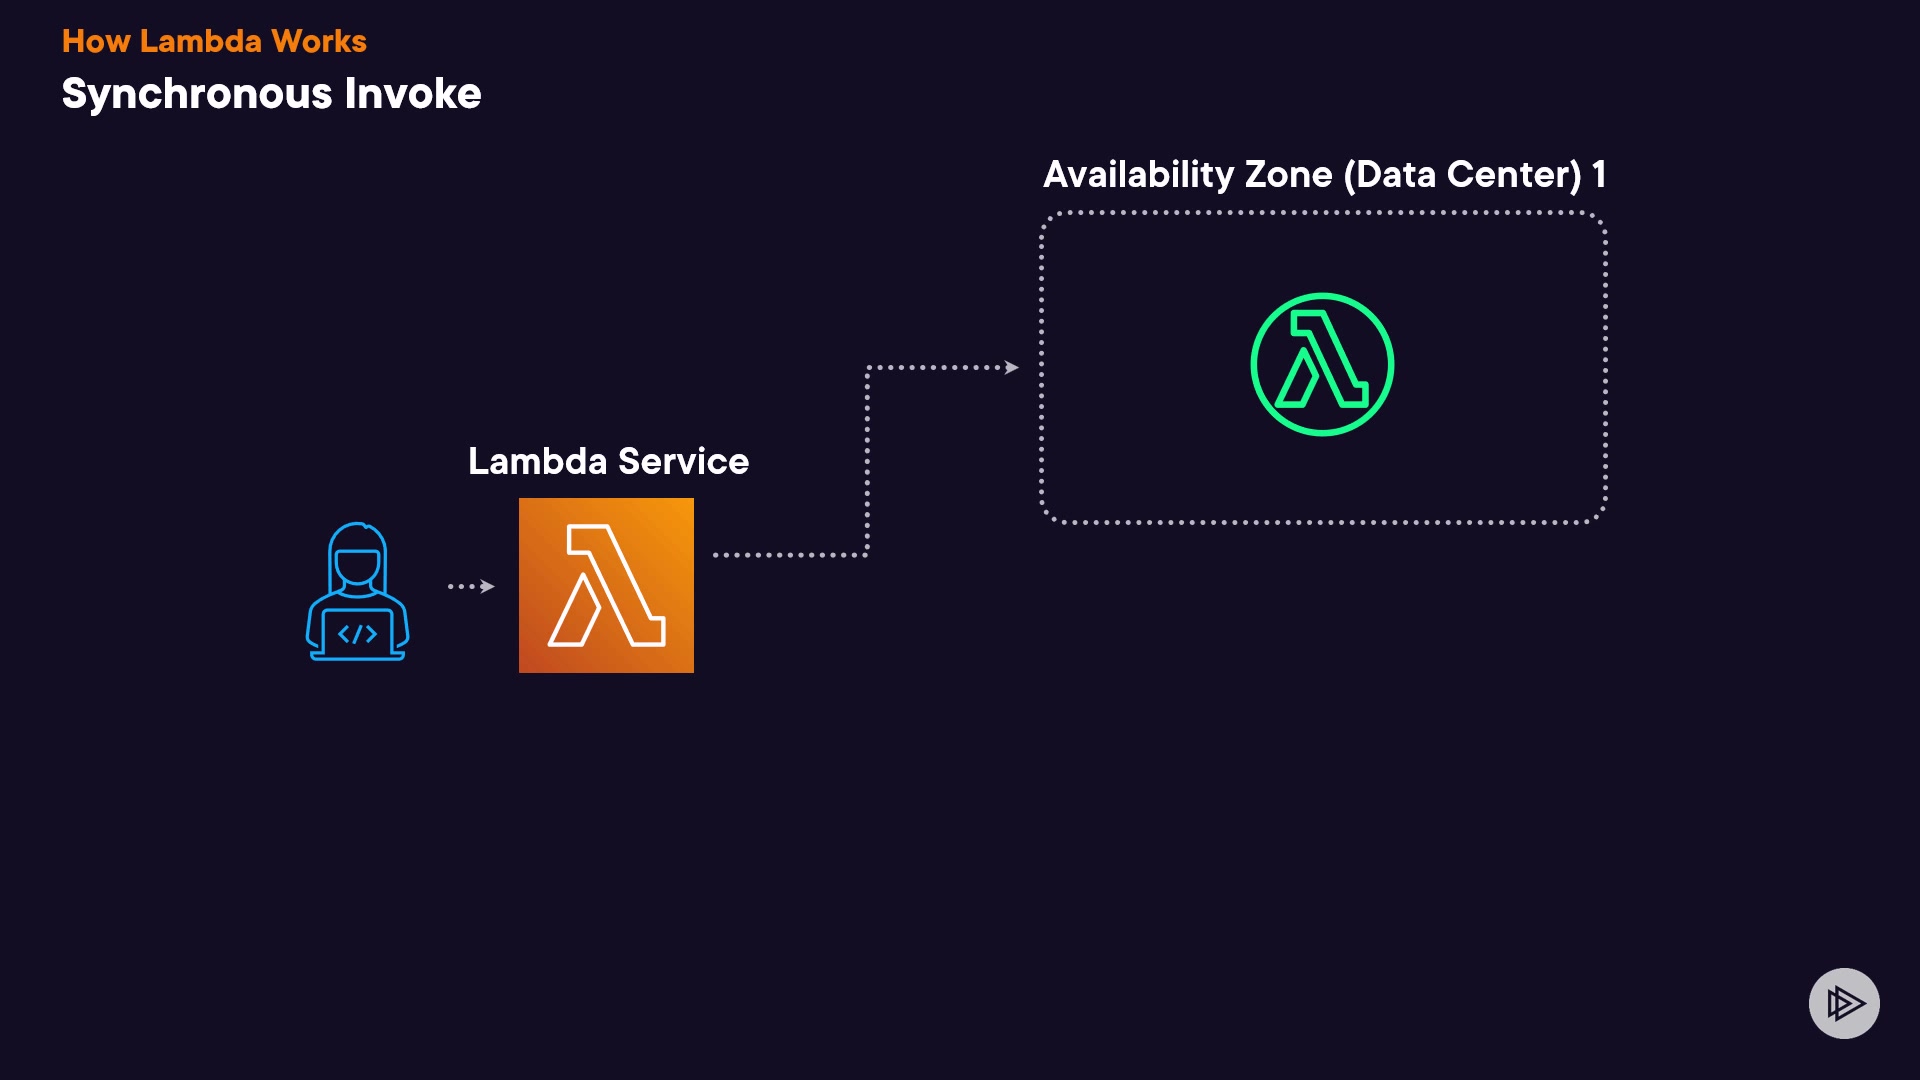This screenshot has height=1080, width=1920.
Task: Click the blue developer user icon
Action: pos(357,591)
